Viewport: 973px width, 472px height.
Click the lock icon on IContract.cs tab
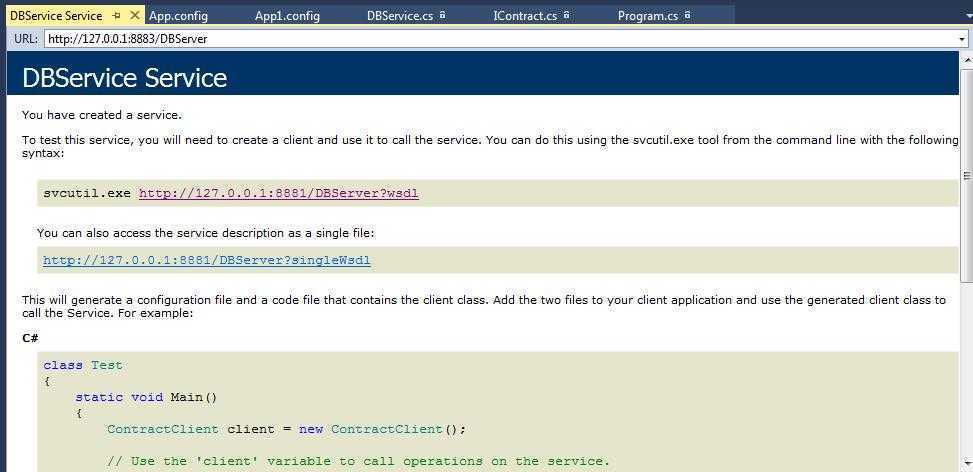click(x=566, y=15)
